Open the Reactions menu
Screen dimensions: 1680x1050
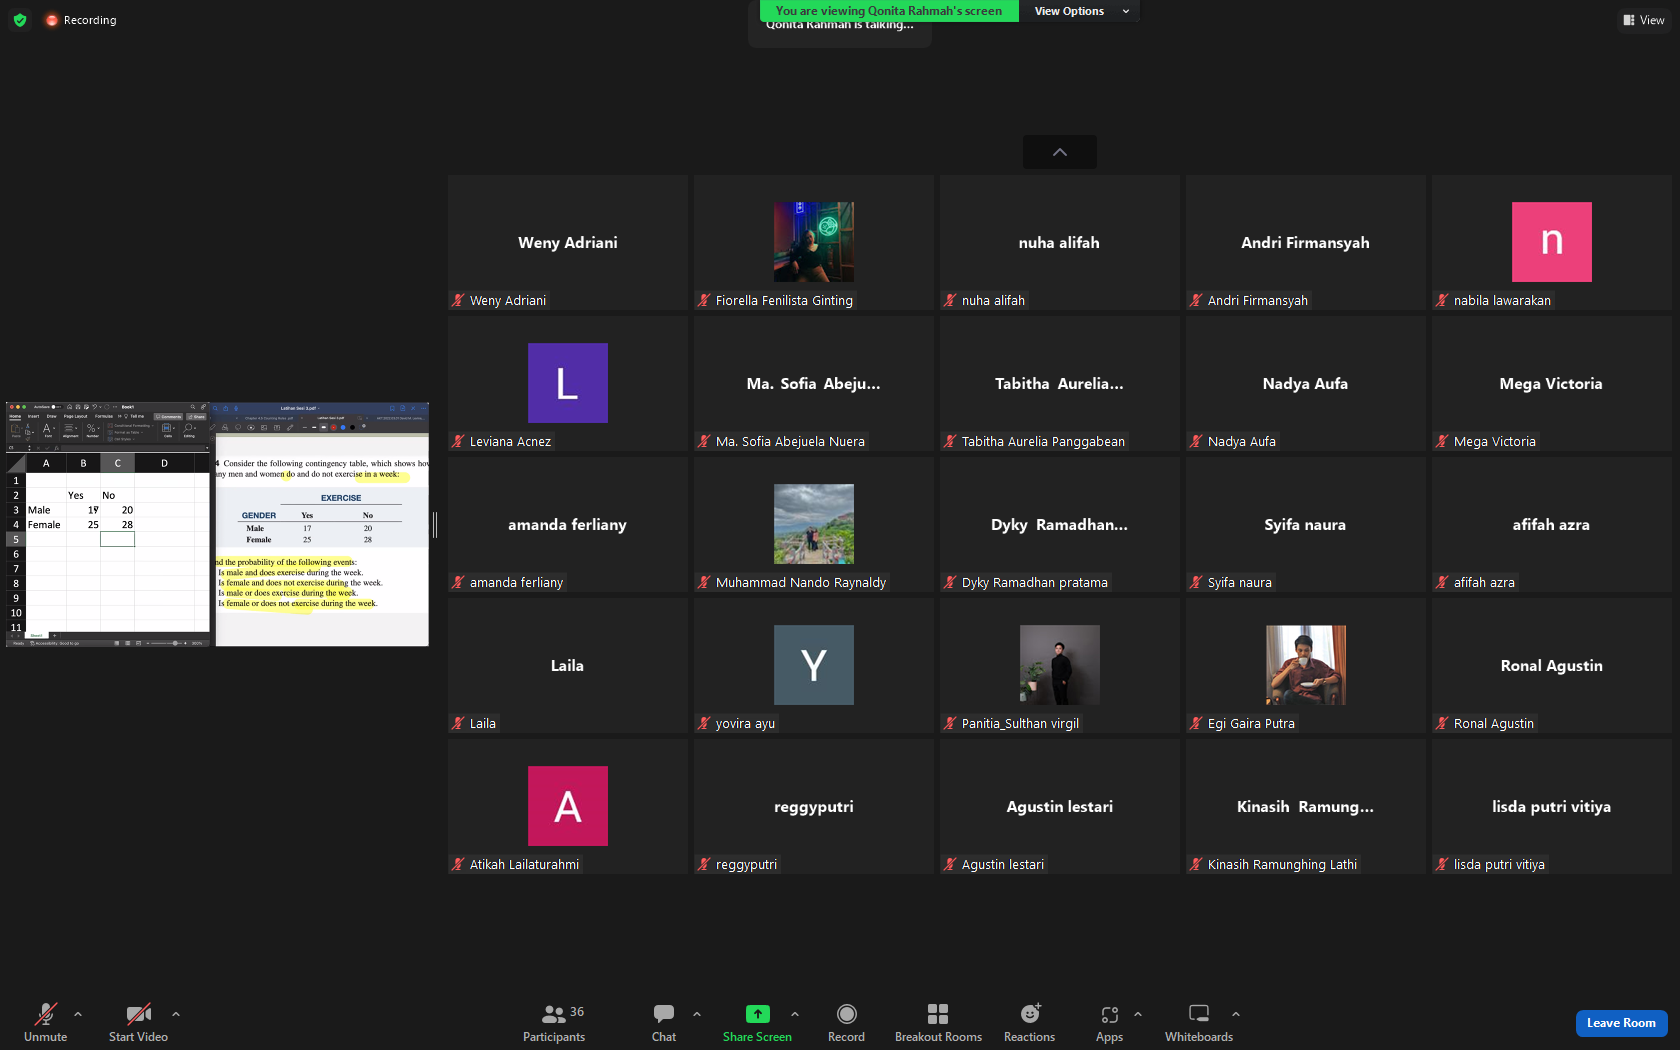[x=1029, y=1023]
